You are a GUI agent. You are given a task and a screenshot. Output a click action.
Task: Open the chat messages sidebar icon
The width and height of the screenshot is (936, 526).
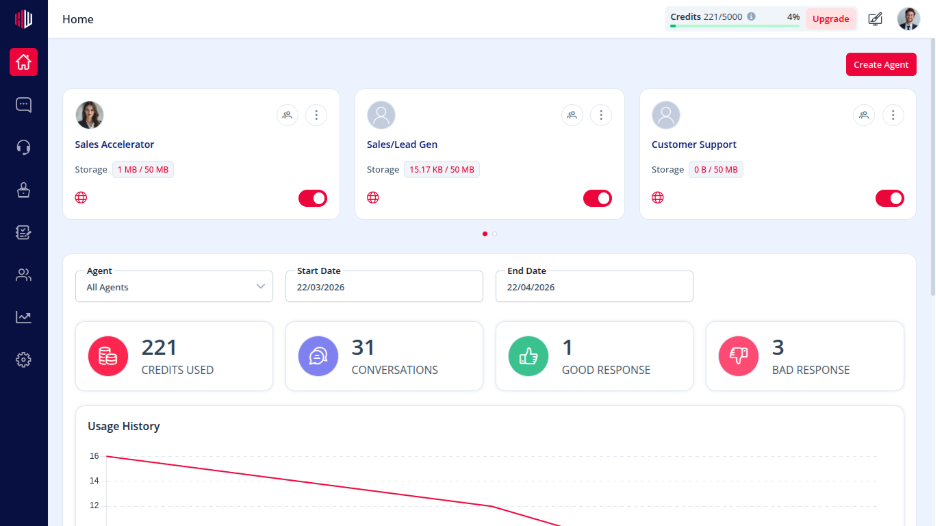[23, 105]
